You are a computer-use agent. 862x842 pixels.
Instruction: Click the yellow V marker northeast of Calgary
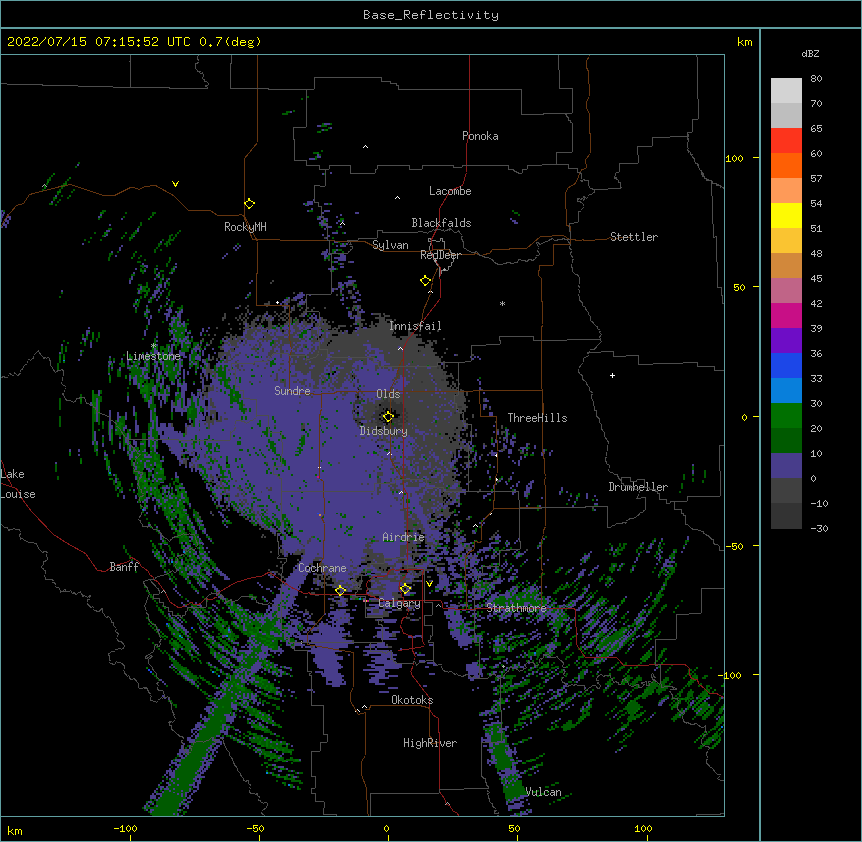[429, 584]
